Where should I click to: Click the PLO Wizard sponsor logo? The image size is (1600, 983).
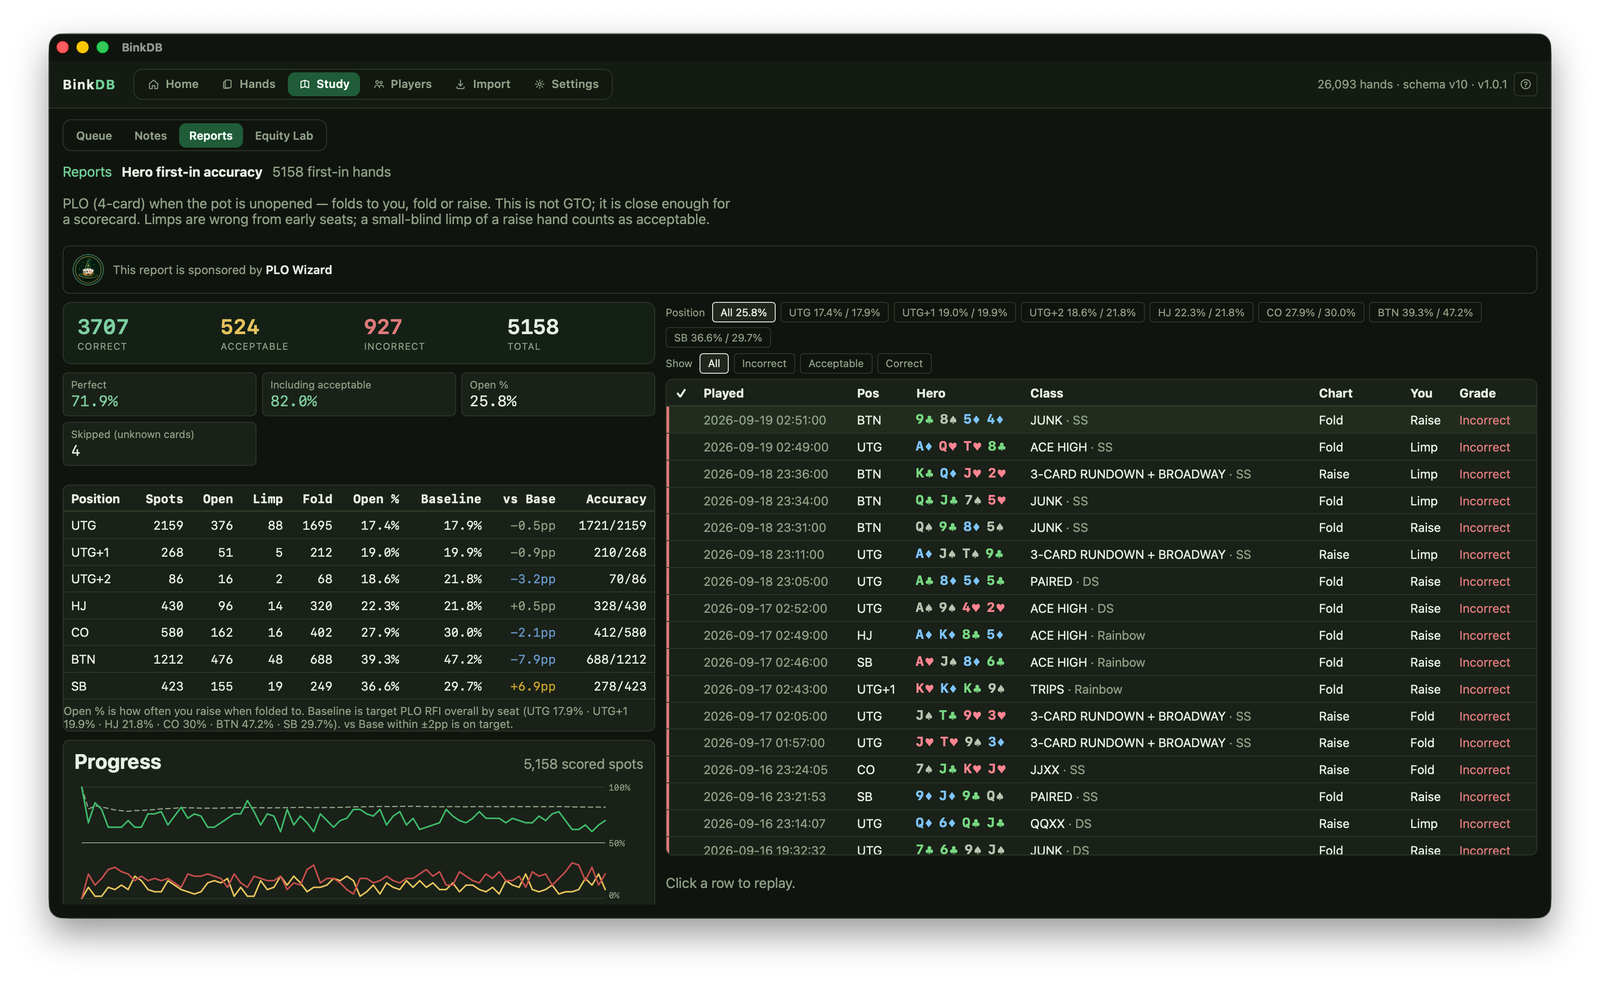88,270
